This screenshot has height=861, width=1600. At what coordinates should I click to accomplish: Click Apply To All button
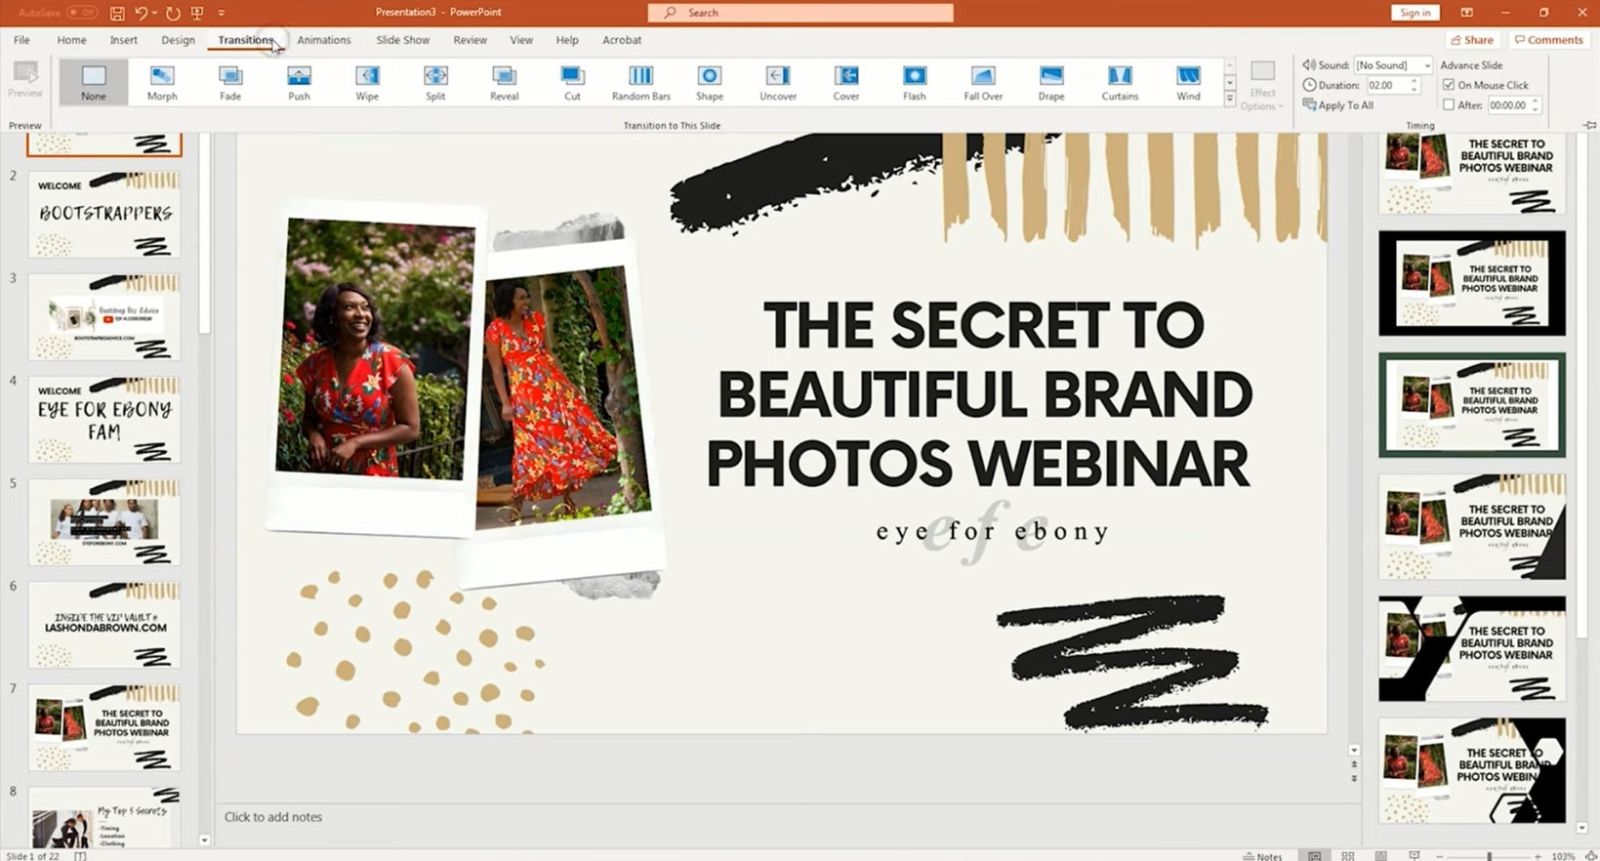1338,105
